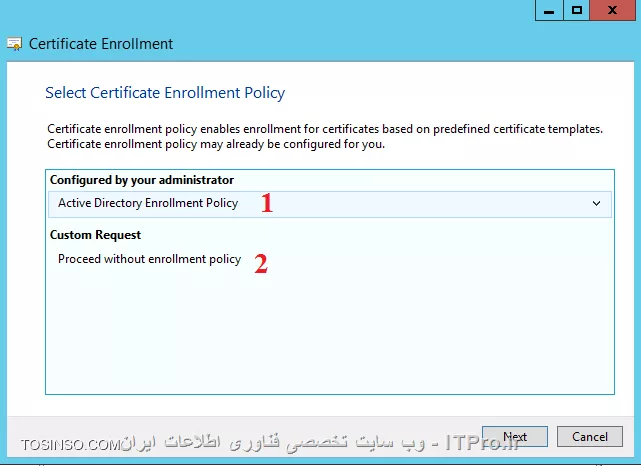Click the 'Custom Request' label
The image size is (641, 466).
tap(95, 235)
